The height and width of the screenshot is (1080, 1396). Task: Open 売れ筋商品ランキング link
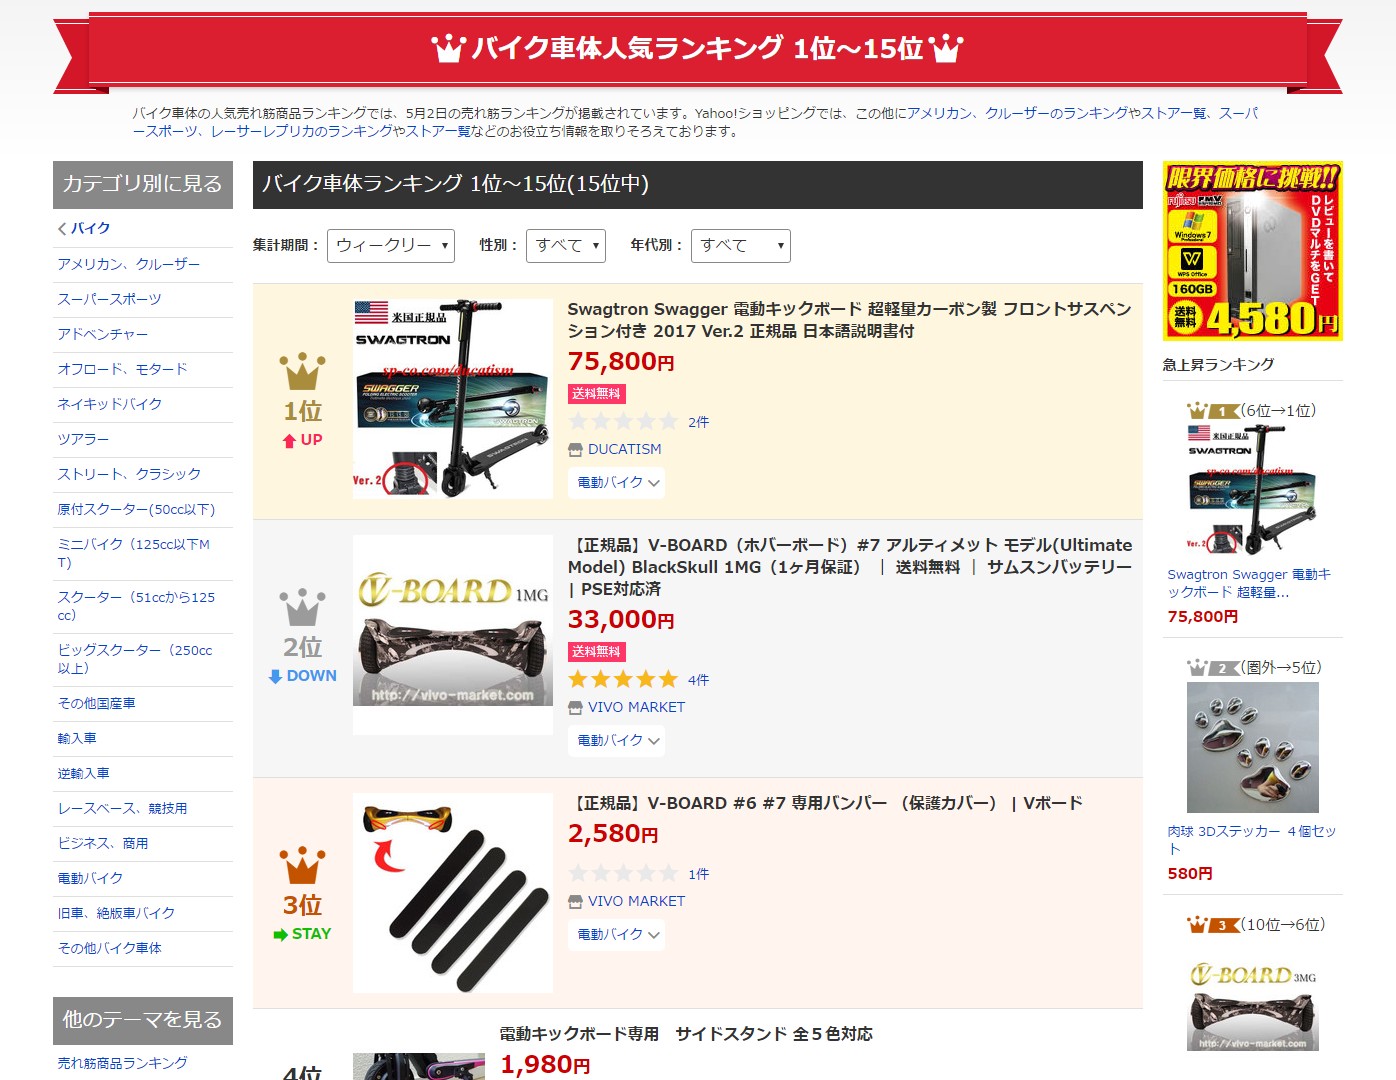122,1064
